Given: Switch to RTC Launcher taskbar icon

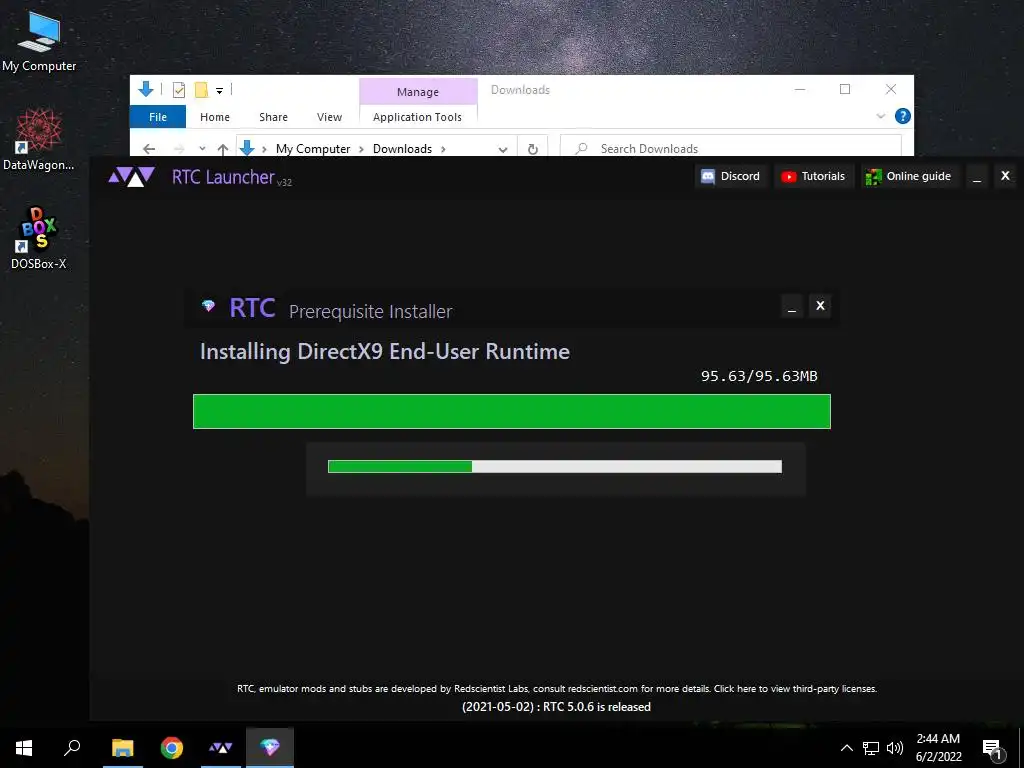Looking at the screenshot, I should [x=221, y=748].
